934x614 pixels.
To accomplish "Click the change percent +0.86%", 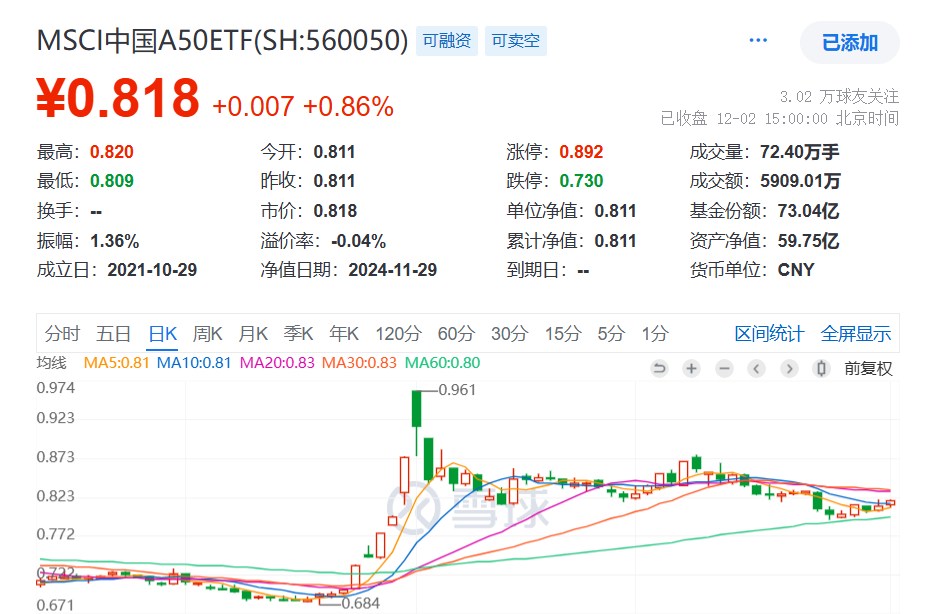I will point(348,107).
